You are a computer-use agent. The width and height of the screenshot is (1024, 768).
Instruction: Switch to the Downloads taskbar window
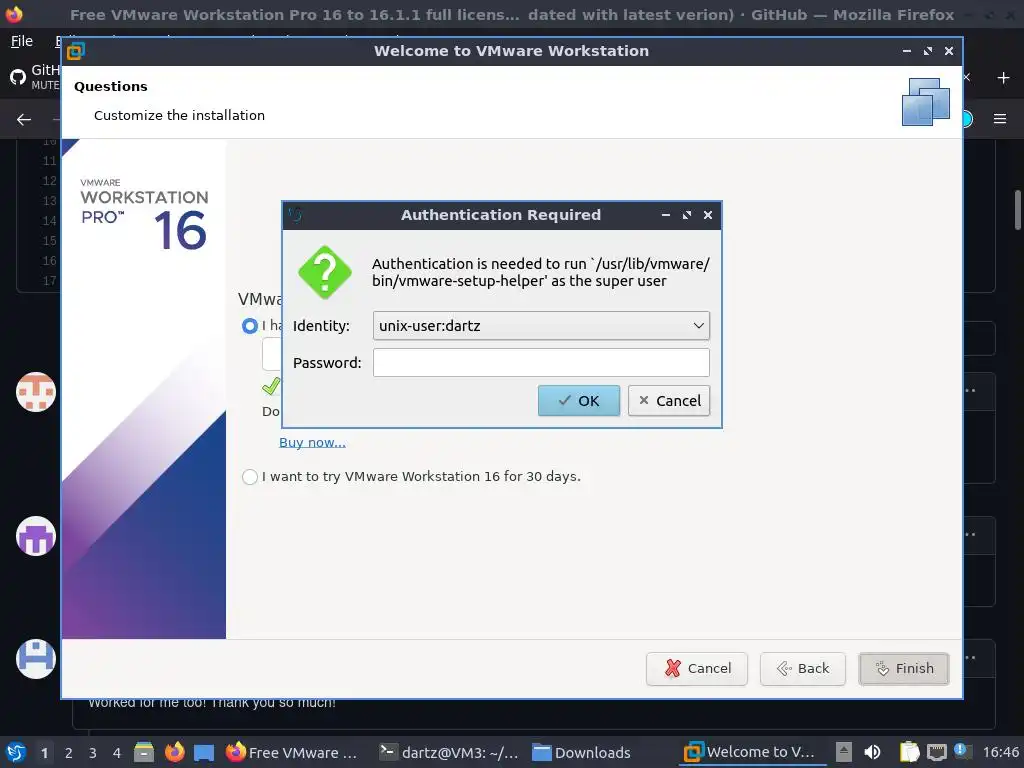pyautogui.click(x=581, y=752)
